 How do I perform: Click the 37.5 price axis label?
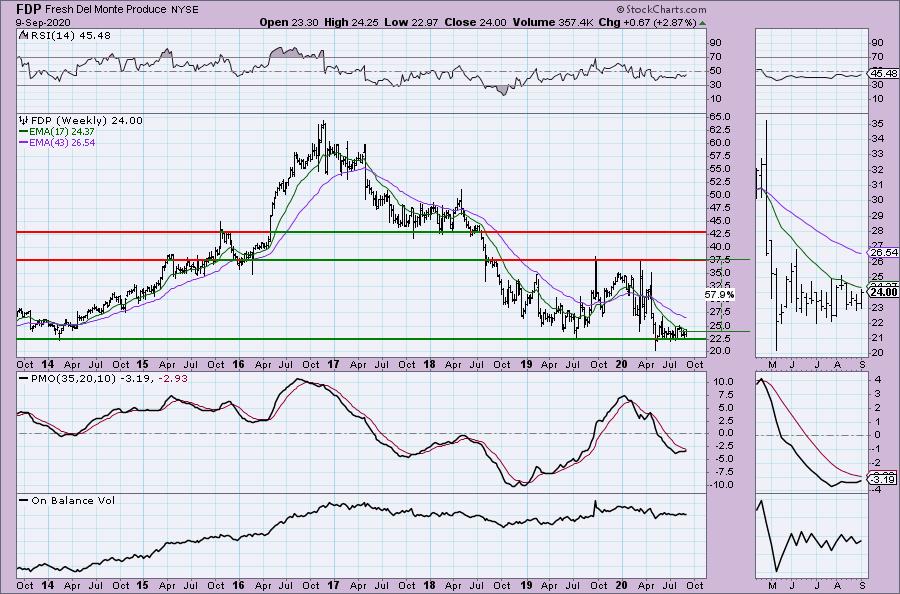[x=720, y=260]
